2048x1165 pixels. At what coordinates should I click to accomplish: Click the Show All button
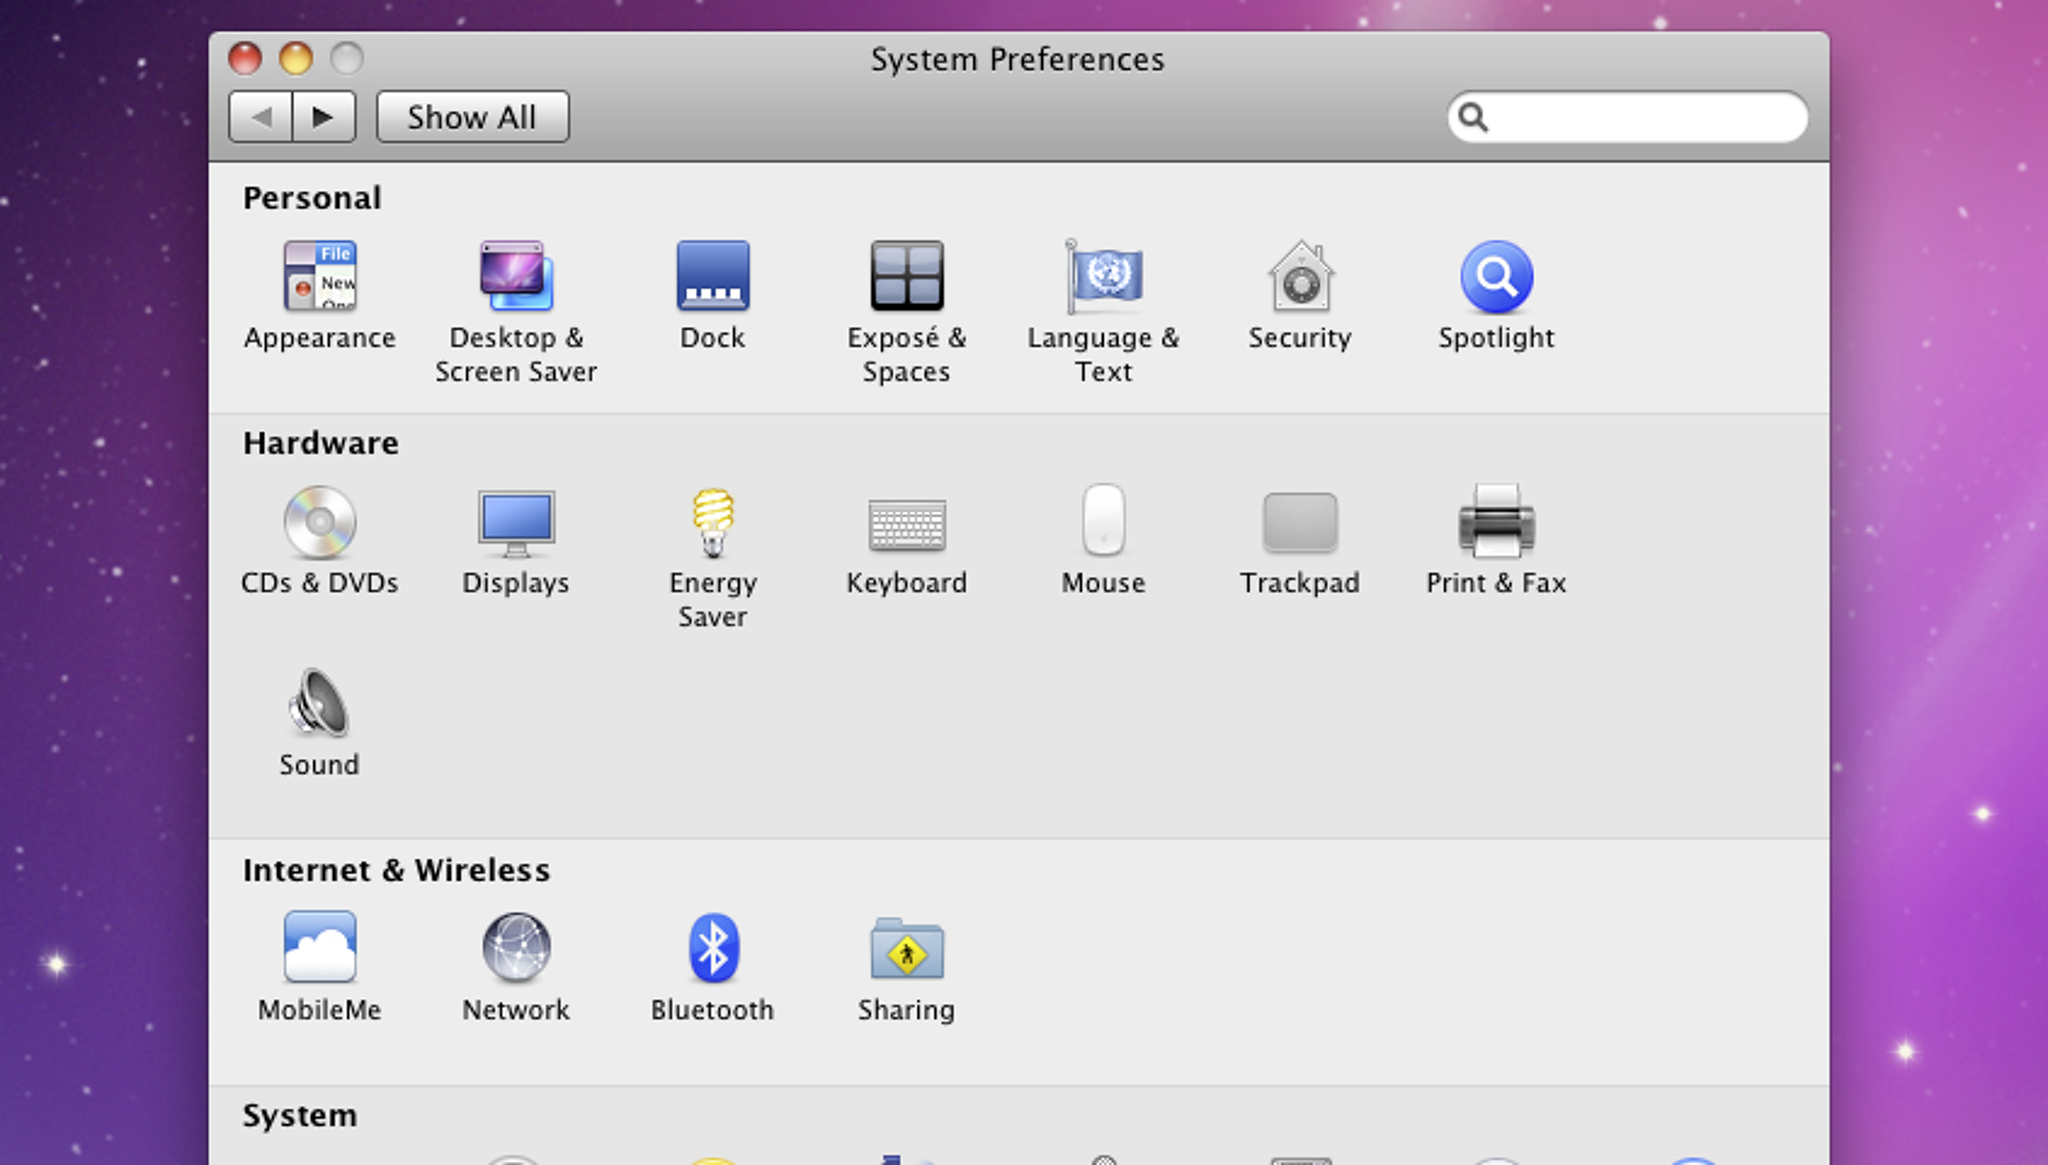(x=473, y=117)
